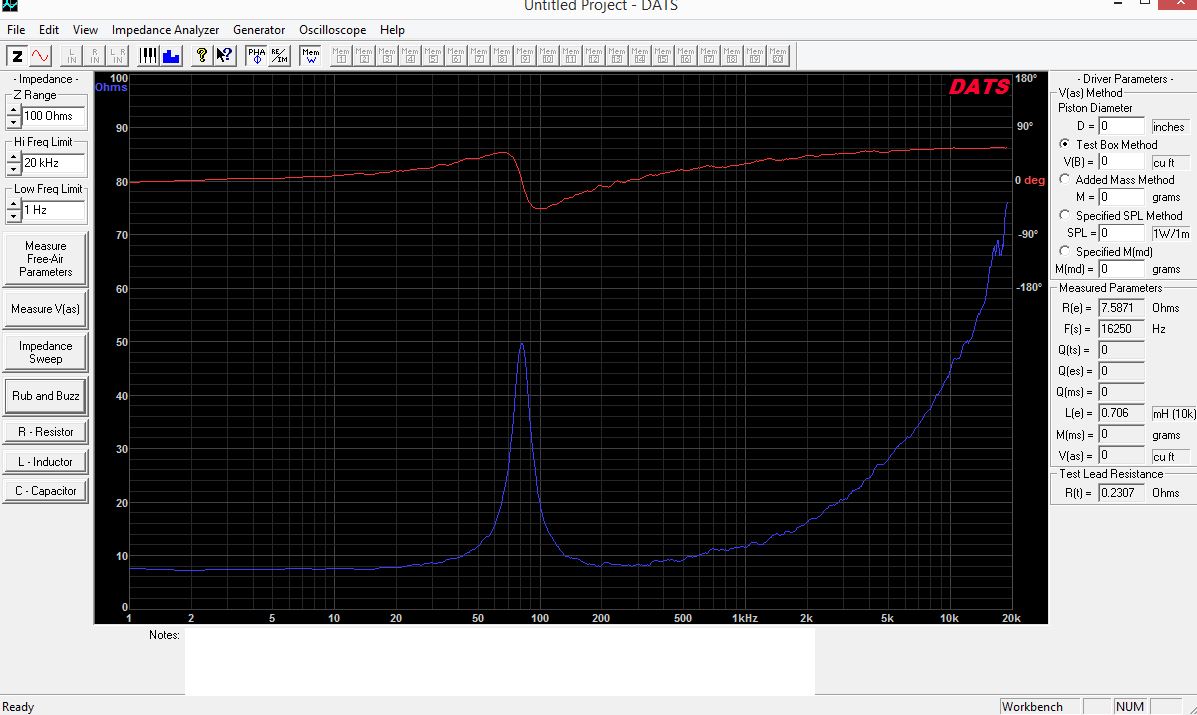Viewport: 1197px width, 715px height.
Task: Select the Z impedance analyzer mode icon
Action: click(17, 56)
